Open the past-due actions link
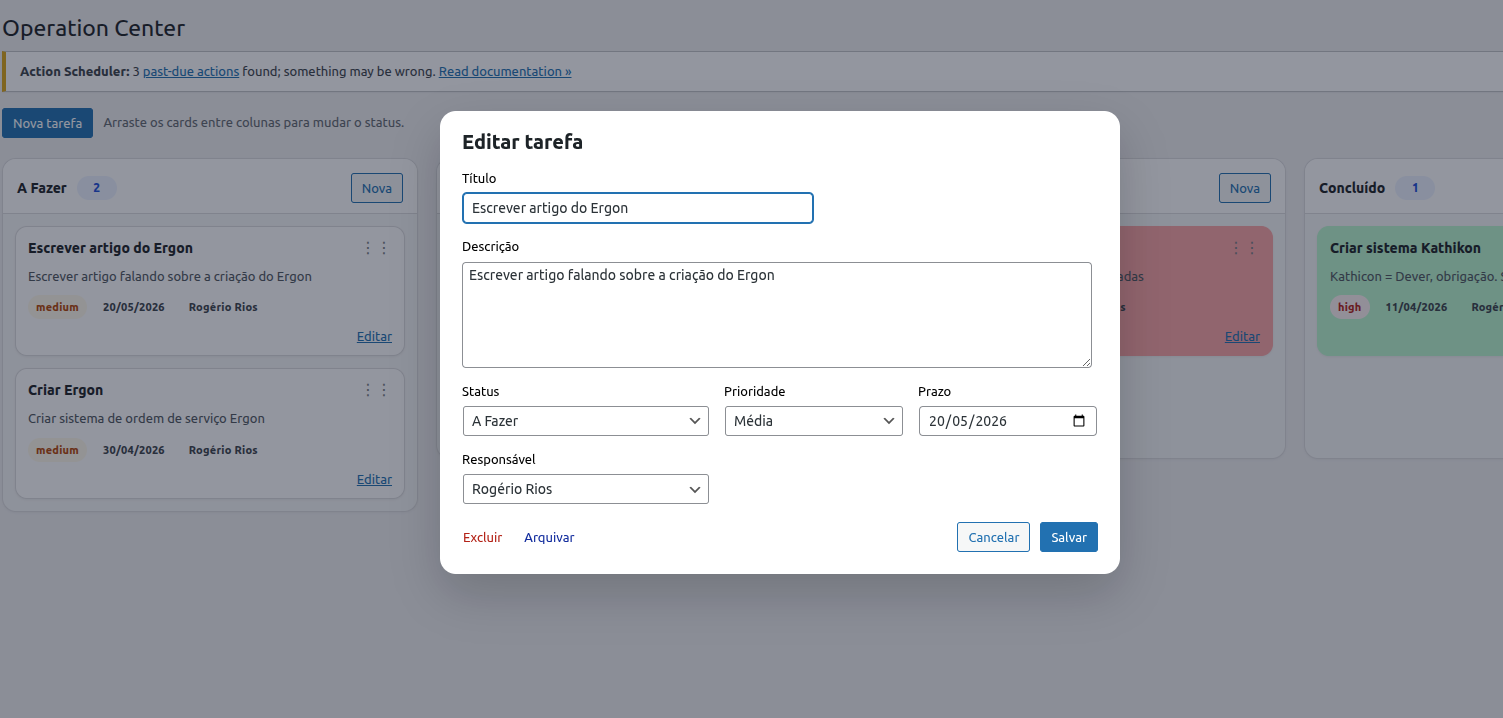The height and width of the screenshot is (718, 1503). (x=191, y=71)
